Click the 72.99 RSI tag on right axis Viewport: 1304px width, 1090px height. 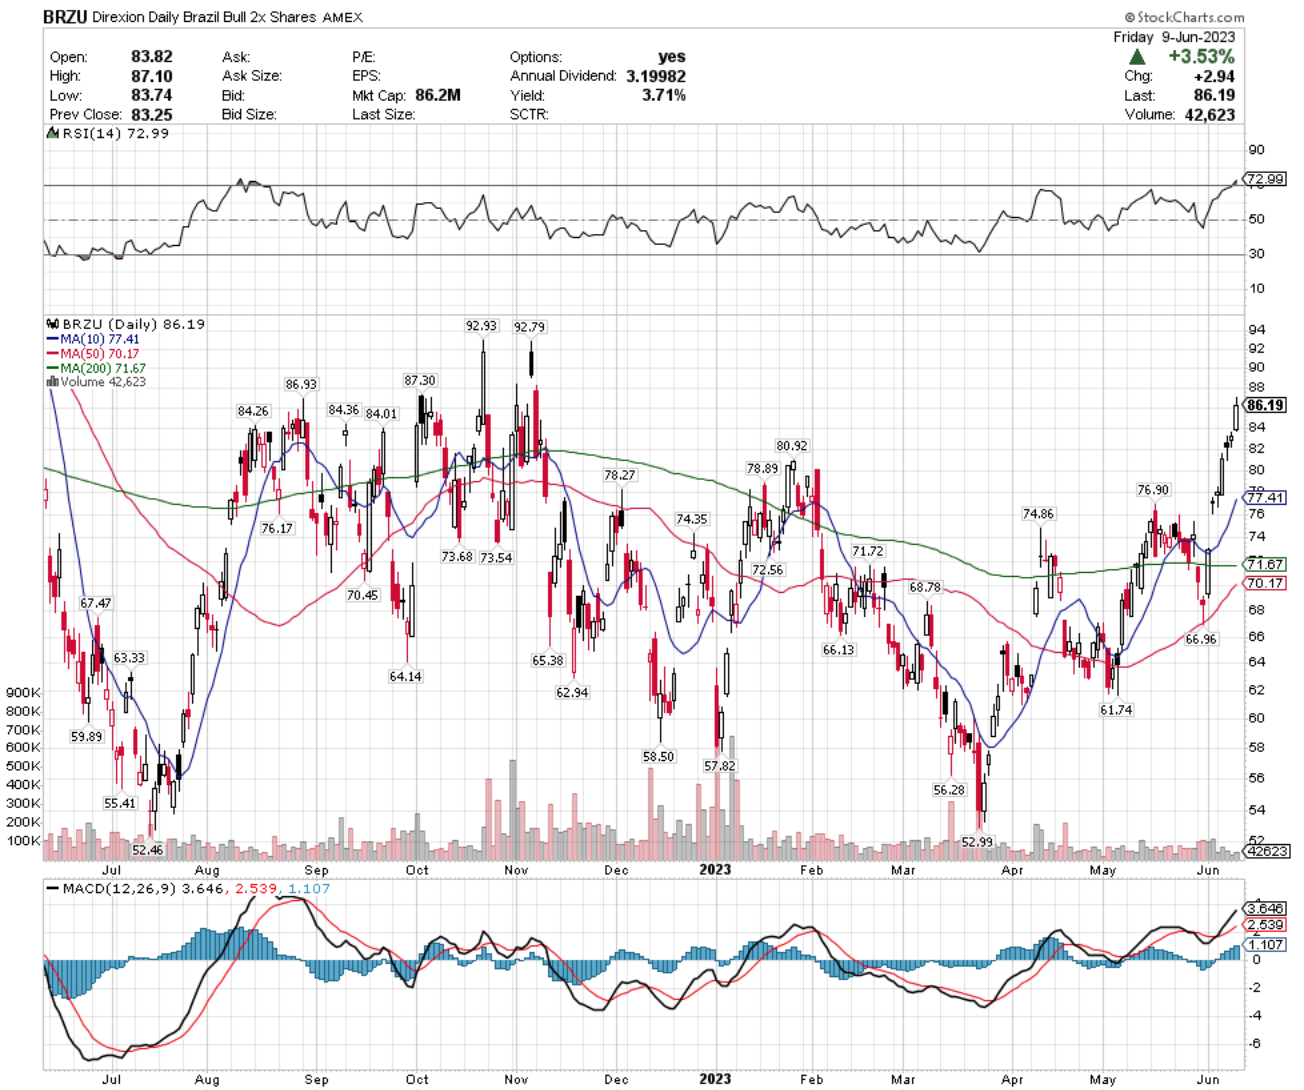tap(1266, 180)
